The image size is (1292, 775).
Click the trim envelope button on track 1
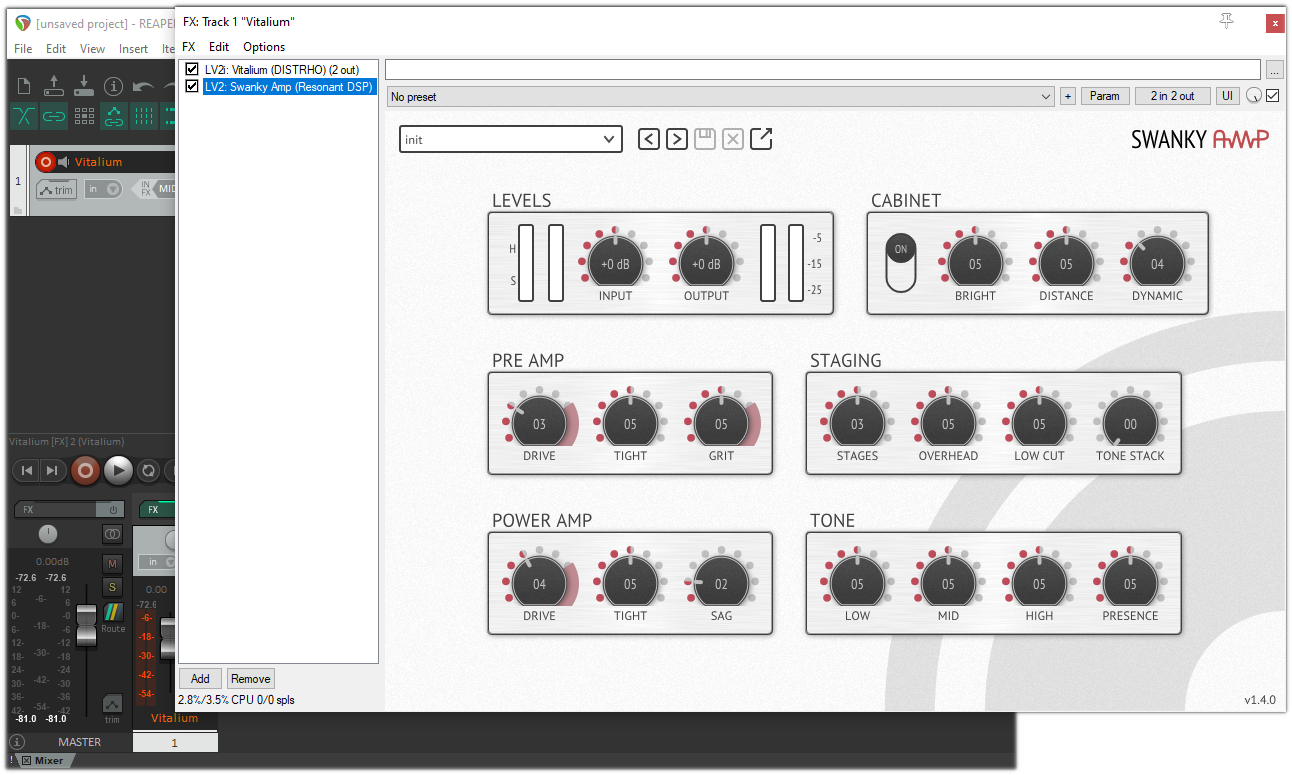pos(56,190)
